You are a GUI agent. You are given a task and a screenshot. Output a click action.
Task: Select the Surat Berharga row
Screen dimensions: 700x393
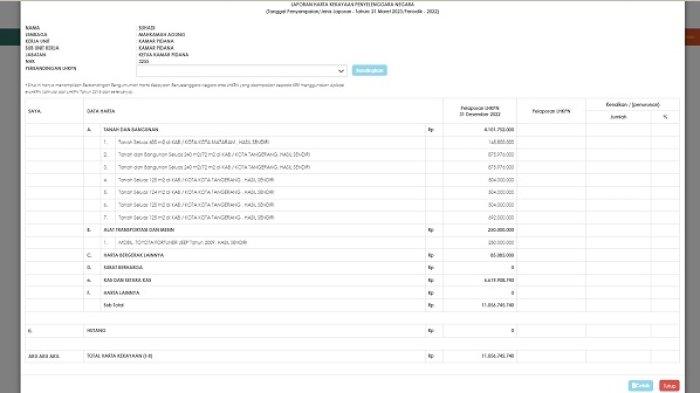click(x=353, y=268)
